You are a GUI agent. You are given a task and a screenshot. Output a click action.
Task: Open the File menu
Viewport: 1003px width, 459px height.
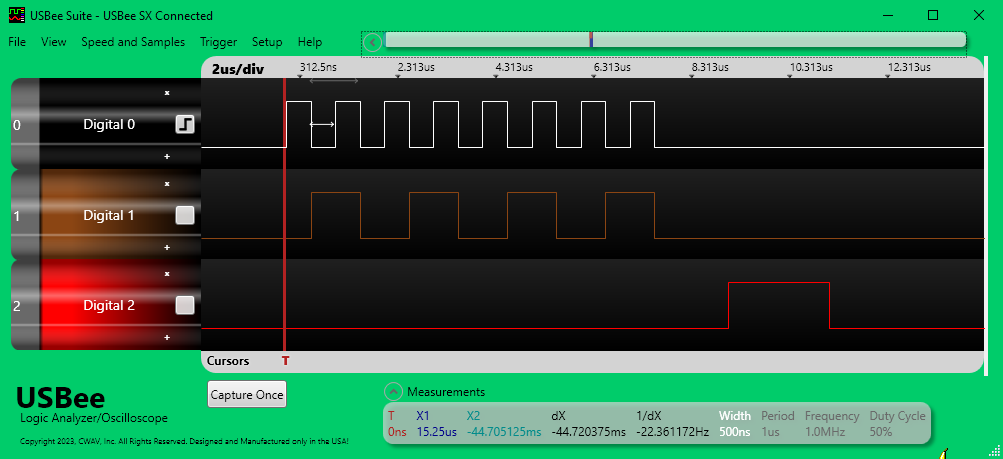[x=17, y=42]
